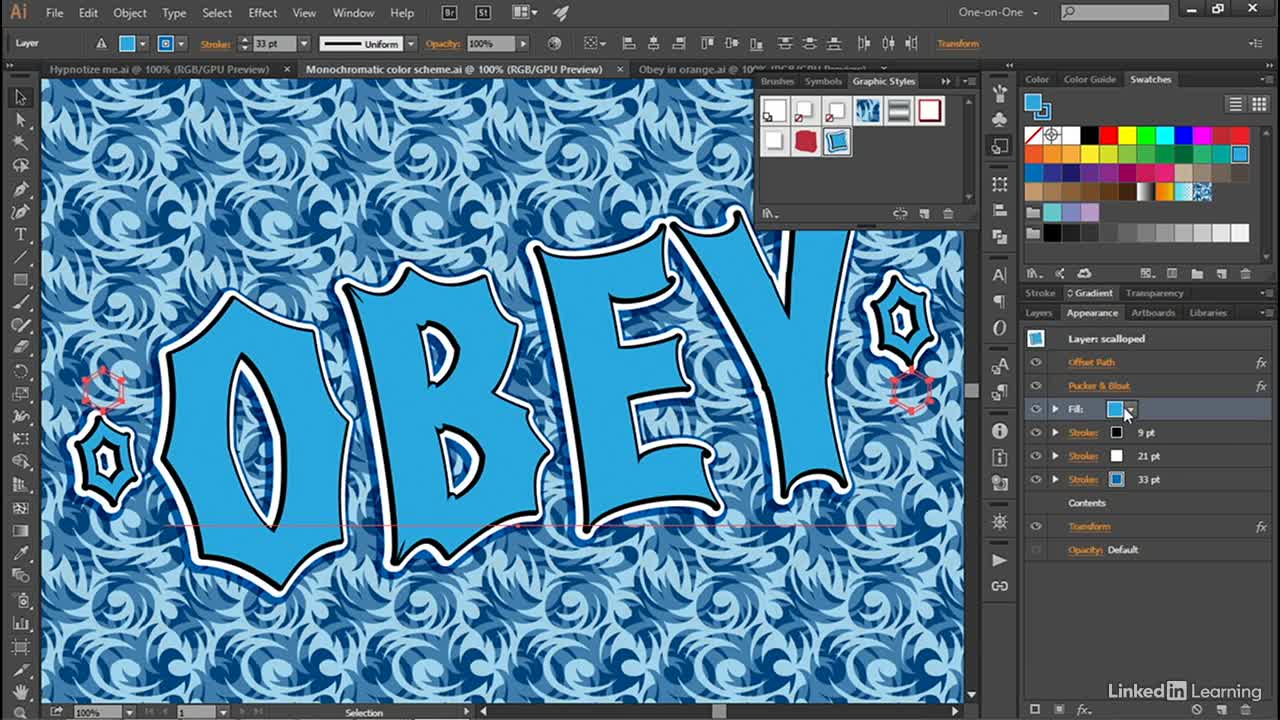Select the Type tool
Viewport: 1280px width, 720px height.
point(20,235)
